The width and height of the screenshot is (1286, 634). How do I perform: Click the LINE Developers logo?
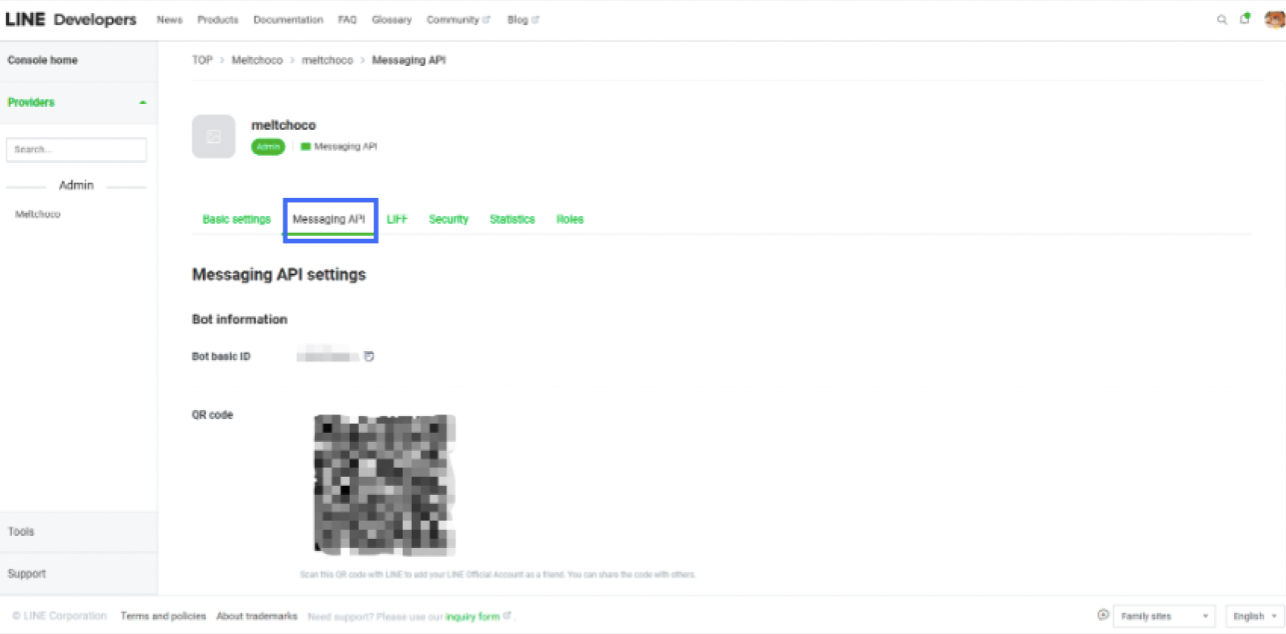[71, 20]
